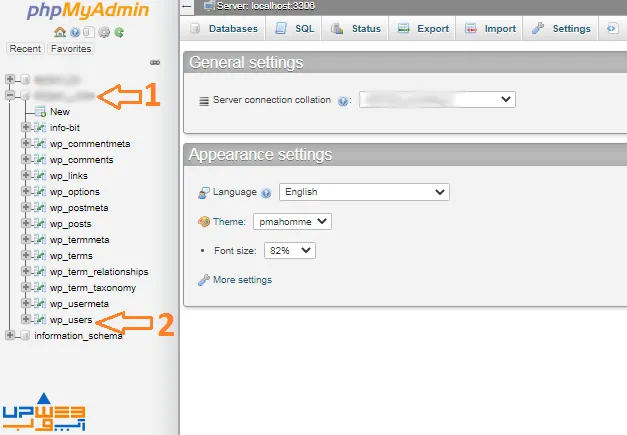This screenshot has height=435, width=627.
Task: Open the Status tab
Action: pos(355,29)
